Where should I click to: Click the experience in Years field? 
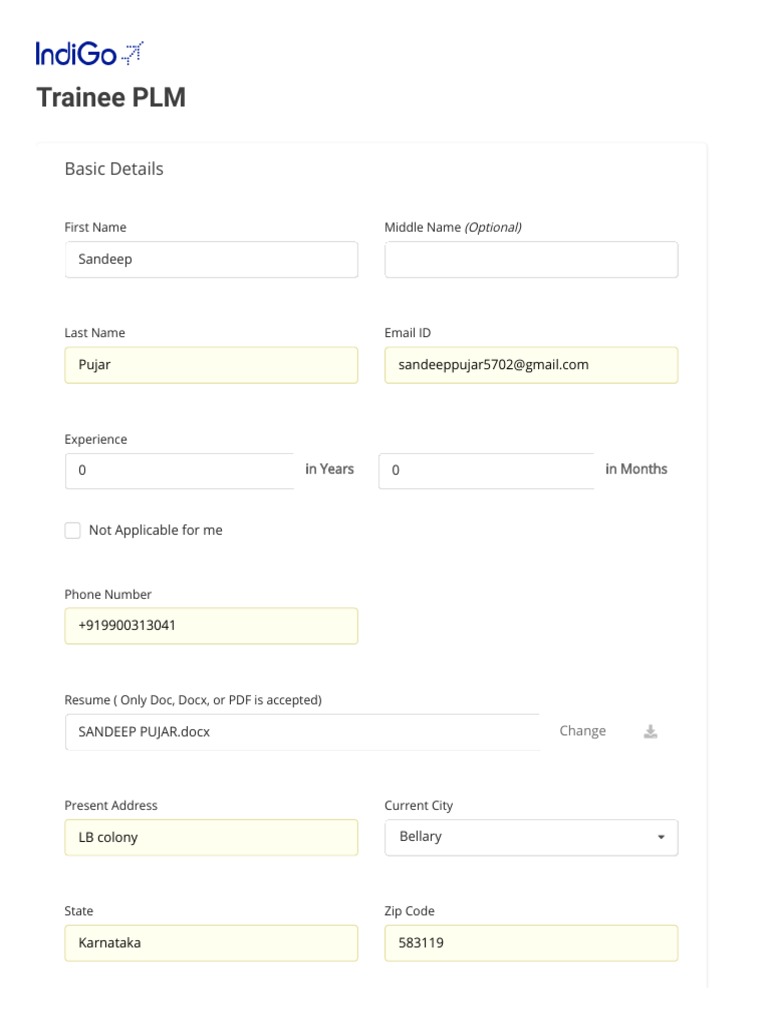click(x=180, y=471)
